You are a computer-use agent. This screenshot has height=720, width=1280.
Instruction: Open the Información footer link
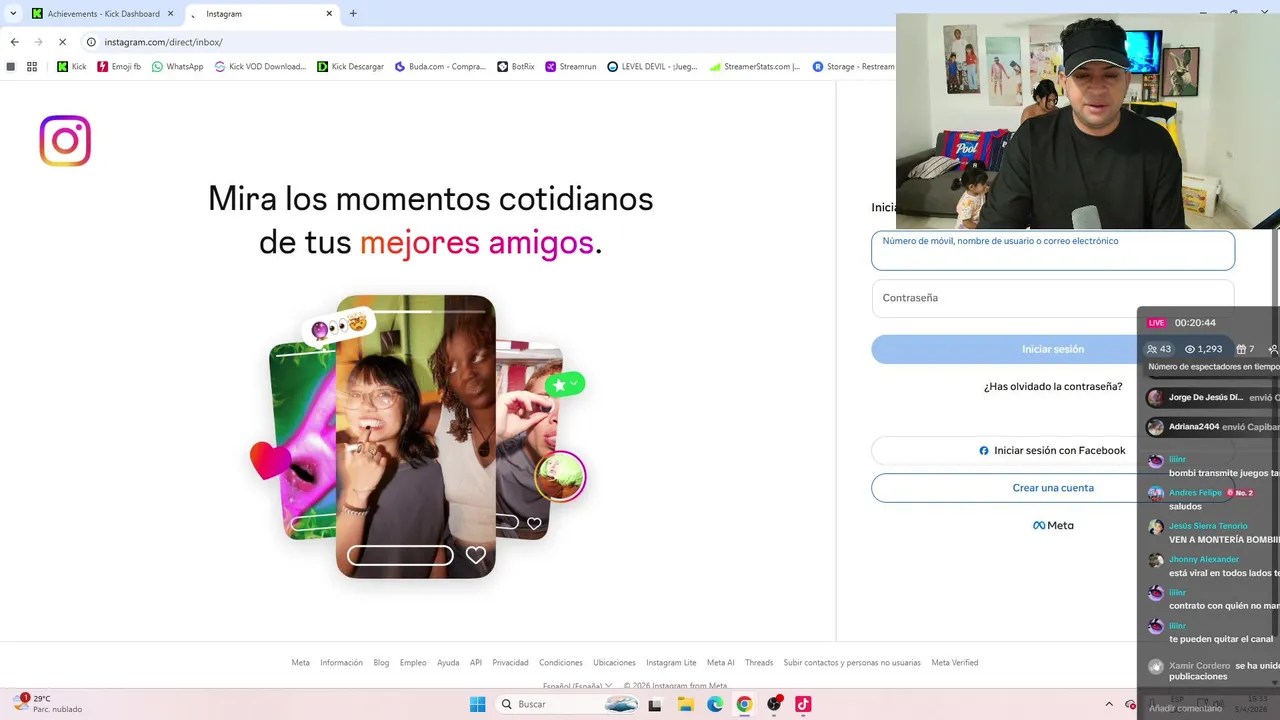click(x=341, y=662)
